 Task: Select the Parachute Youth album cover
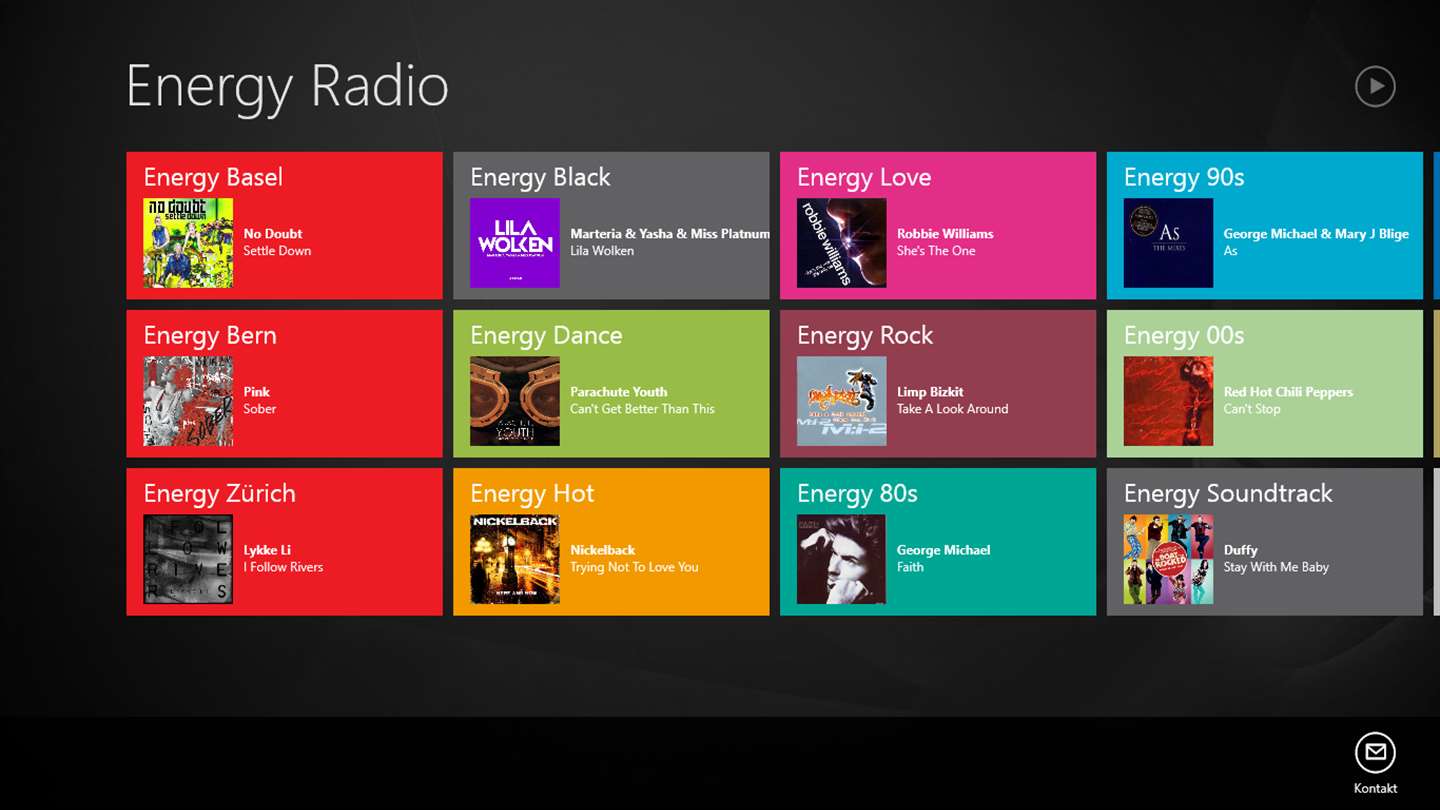coord(515,401)
